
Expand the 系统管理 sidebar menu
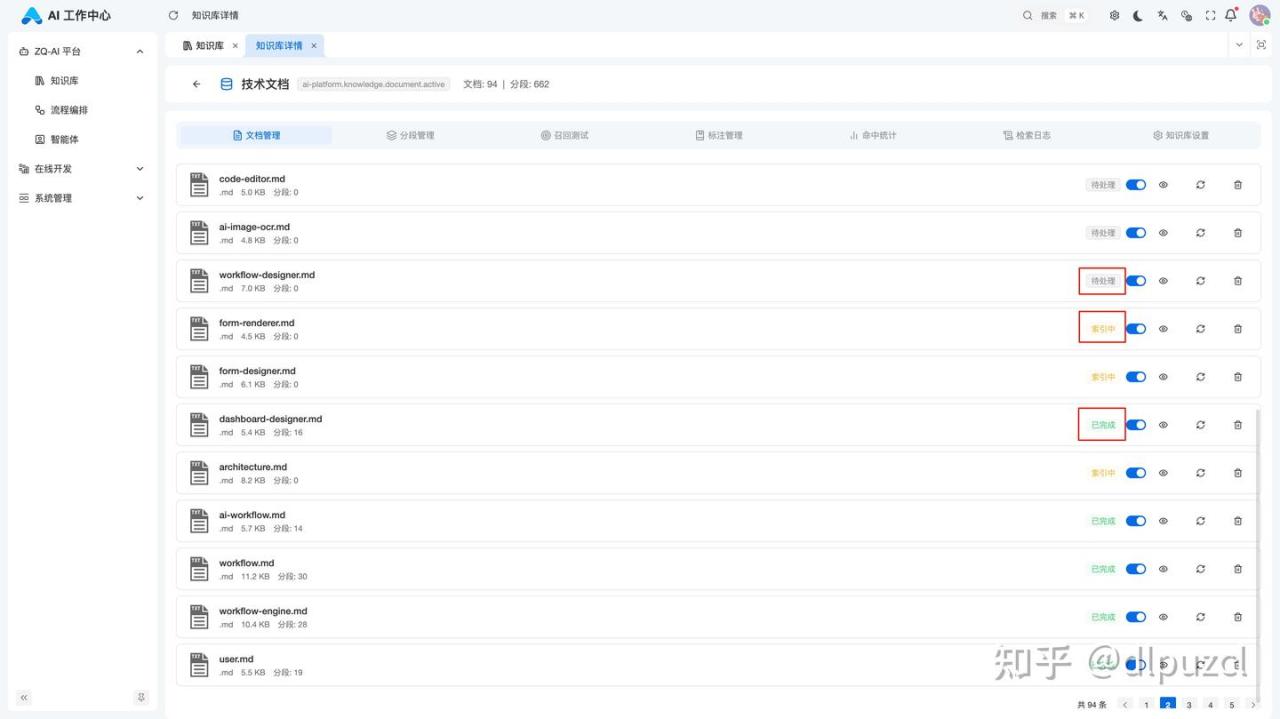pos(139,198)
